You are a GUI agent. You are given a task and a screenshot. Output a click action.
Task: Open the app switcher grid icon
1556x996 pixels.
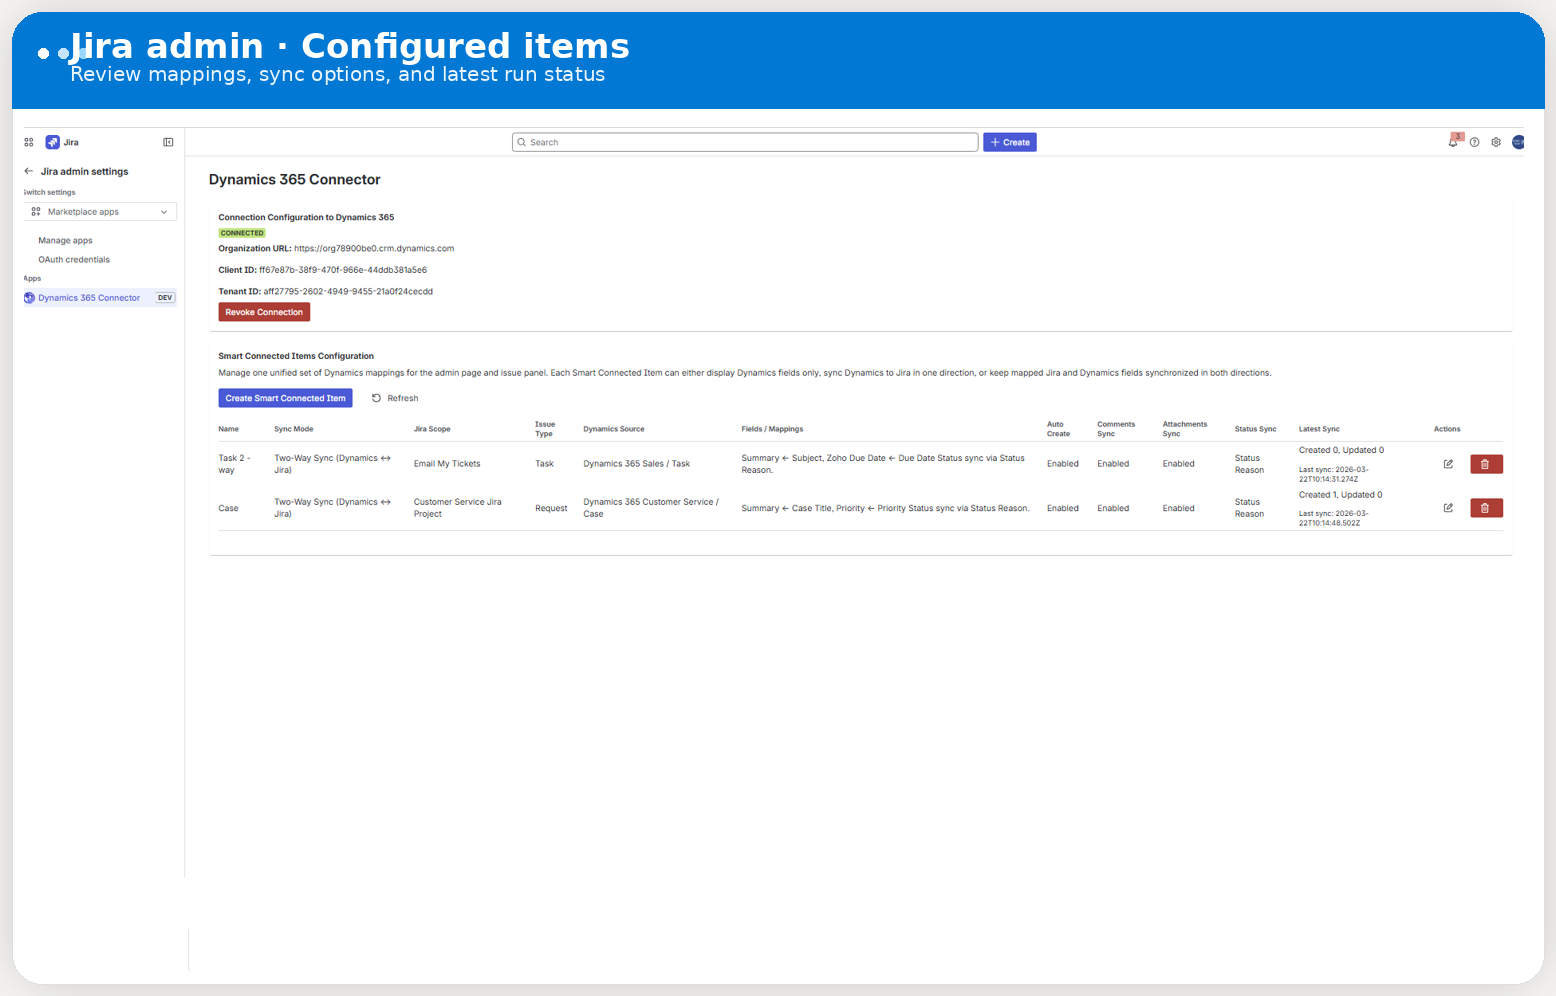(x=28, y=142)
